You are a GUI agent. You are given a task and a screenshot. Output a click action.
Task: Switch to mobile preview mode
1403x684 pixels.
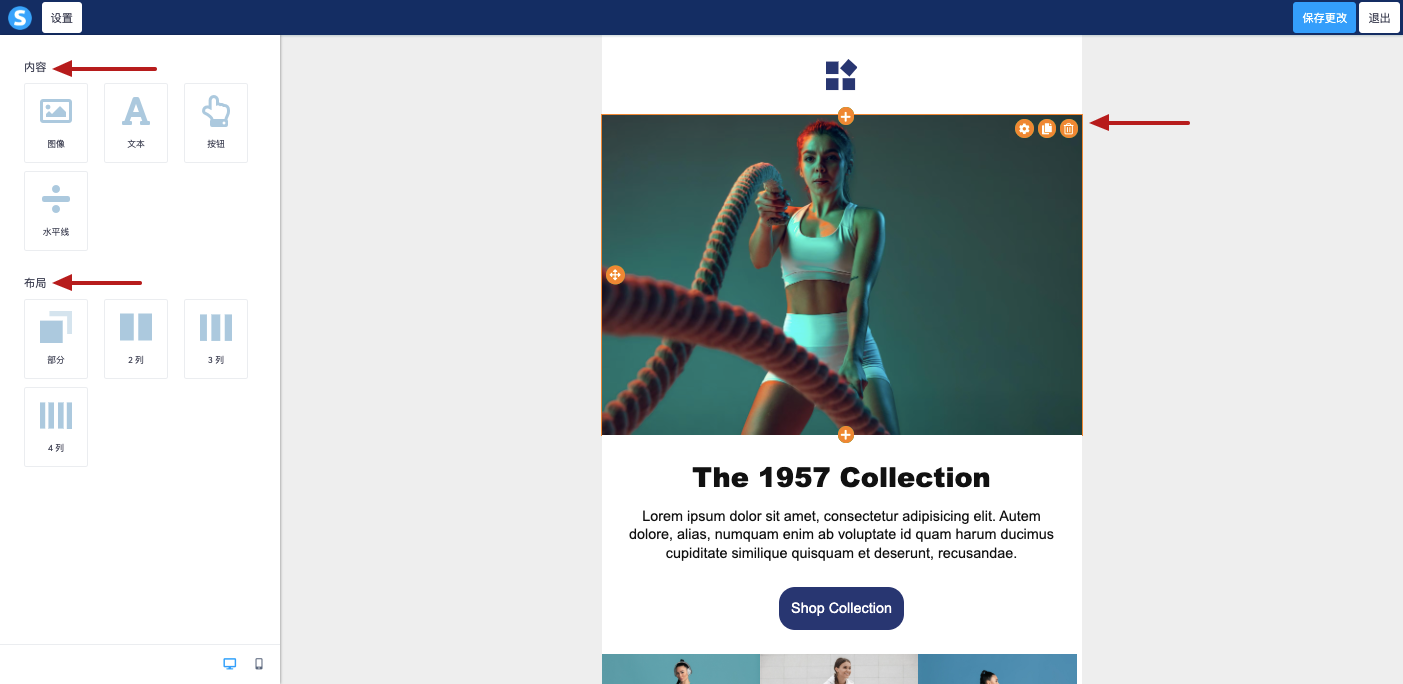pyautogui.click(x=259, y=664)
